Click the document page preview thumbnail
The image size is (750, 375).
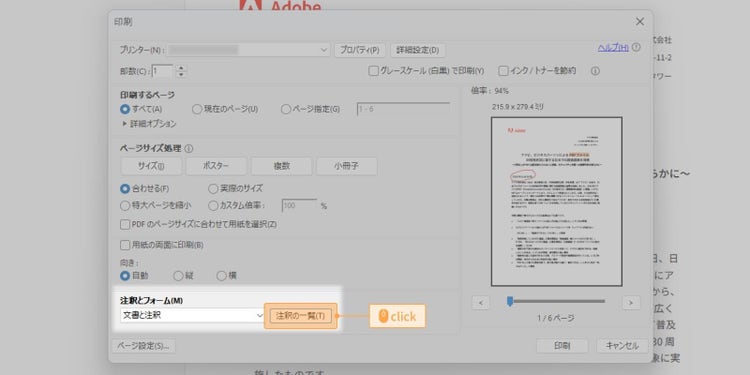(x=557, y=201)
